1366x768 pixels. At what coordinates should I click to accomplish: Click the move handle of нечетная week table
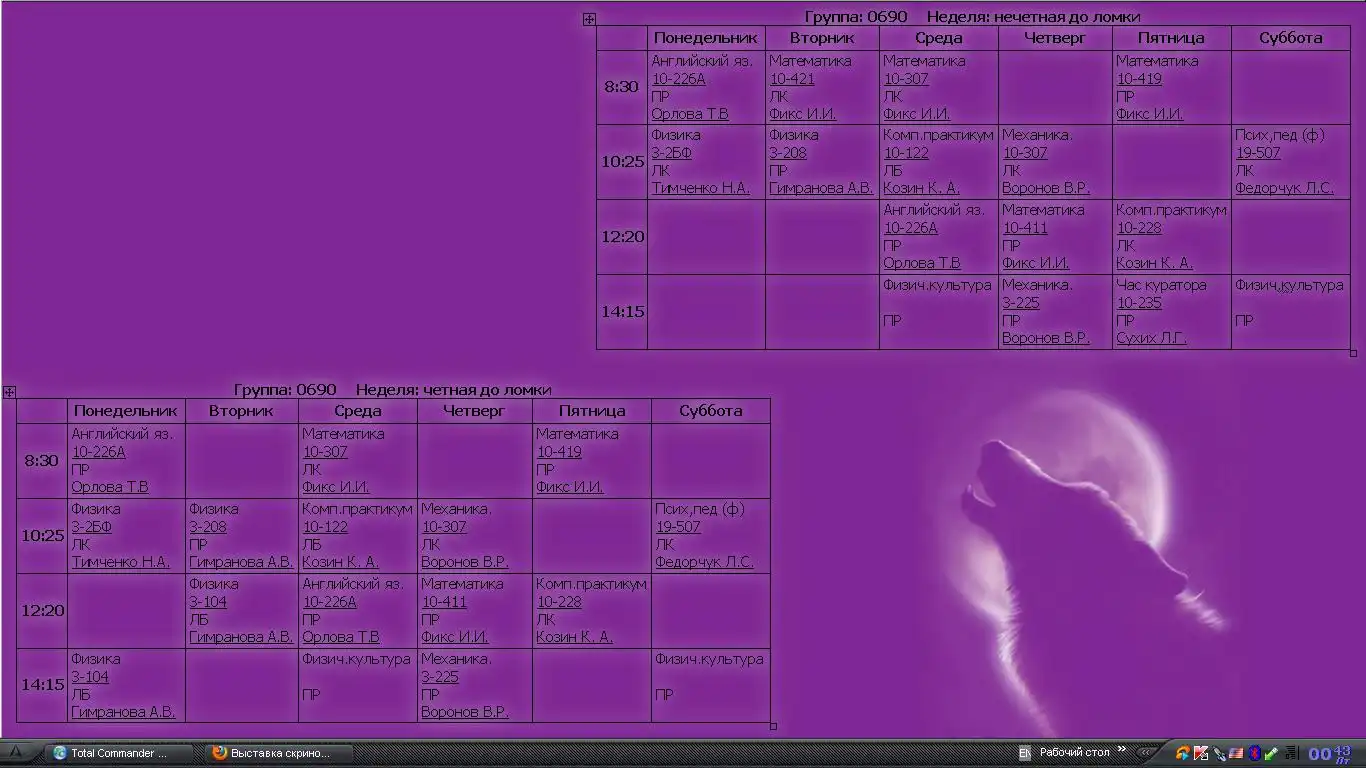589,19
